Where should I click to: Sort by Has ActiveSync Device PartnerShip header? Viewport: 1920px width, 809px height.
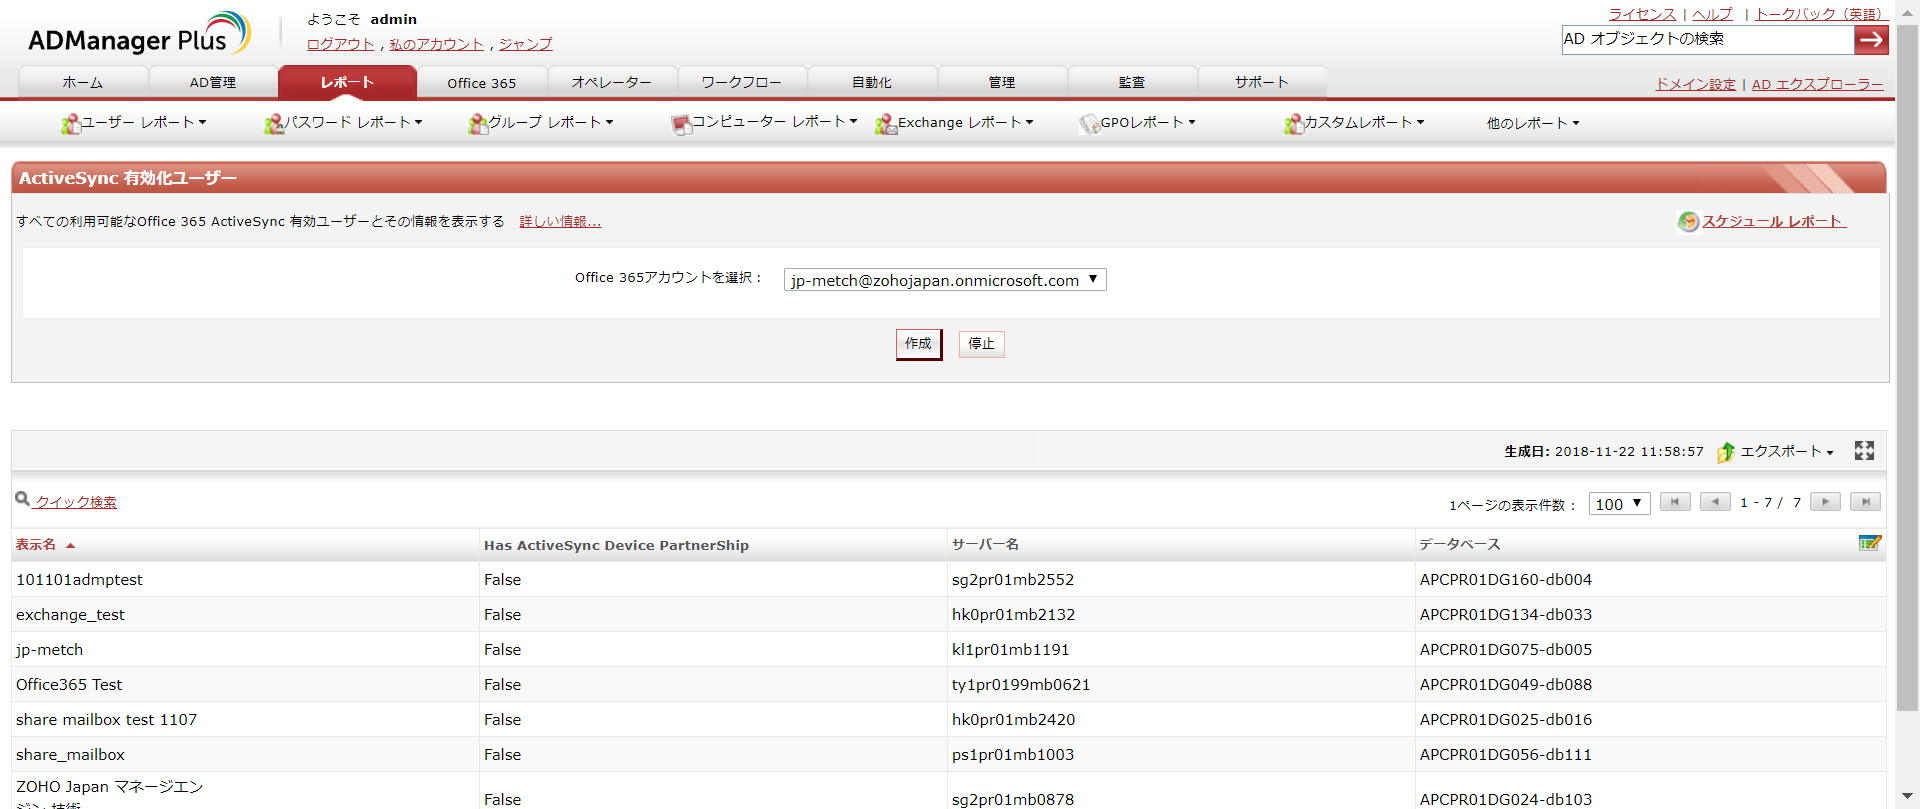point(616,545)
